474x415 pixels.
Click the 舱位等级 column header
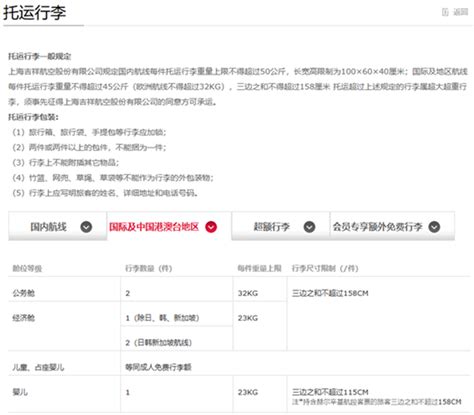27,268
